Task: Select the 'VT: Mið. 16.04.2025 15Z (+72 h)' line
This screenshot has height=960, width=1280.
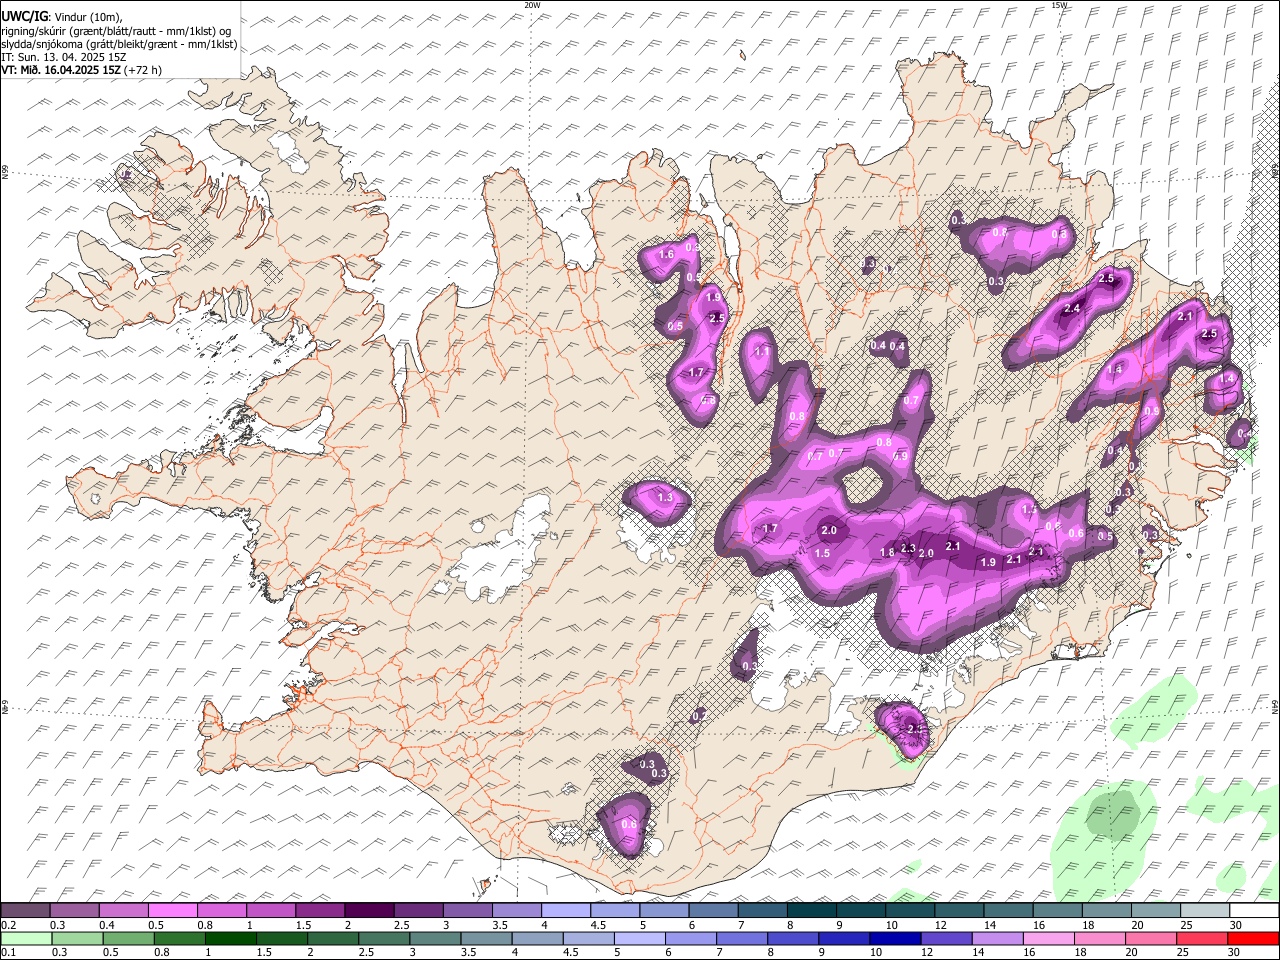Action: coord(82,70)
